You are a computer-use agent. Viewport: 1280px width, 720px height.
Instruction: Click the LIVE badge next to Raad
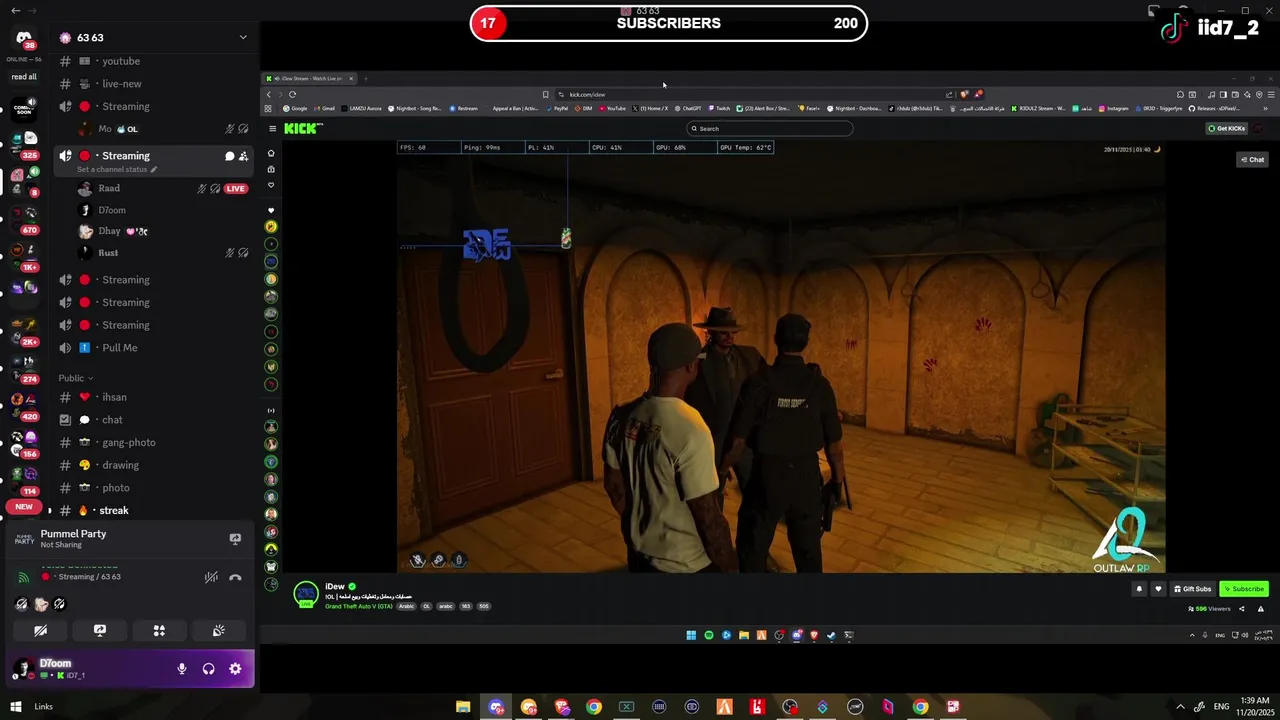click(x=236, y=188)
